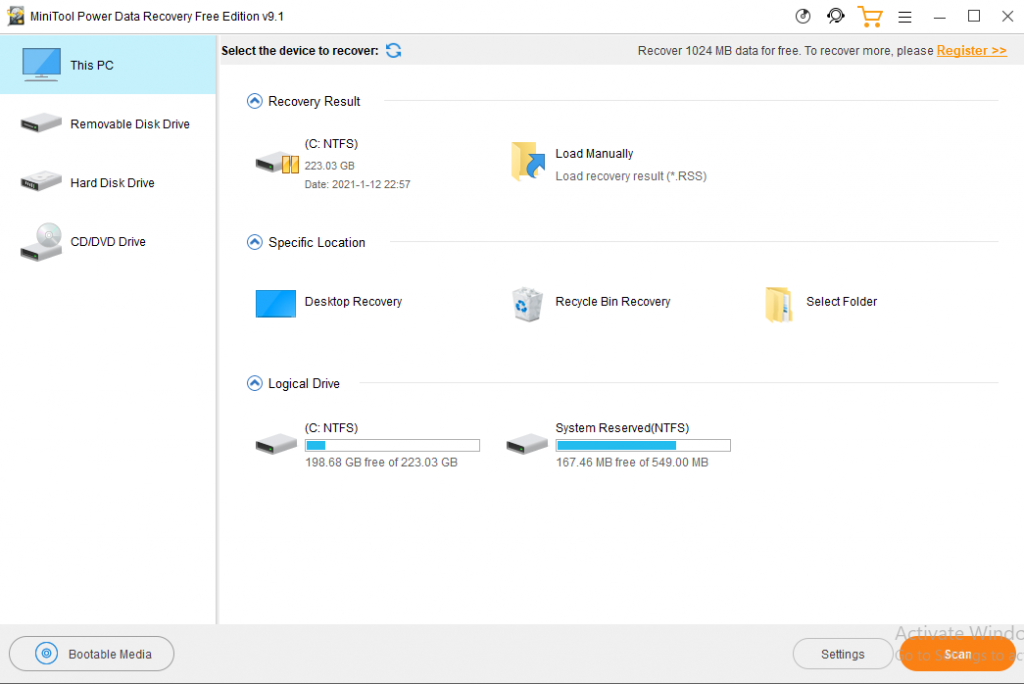The width and height of the screenshot is (1024, 684).
Task: Open the Register link
Action: click(x=971, y=50)
